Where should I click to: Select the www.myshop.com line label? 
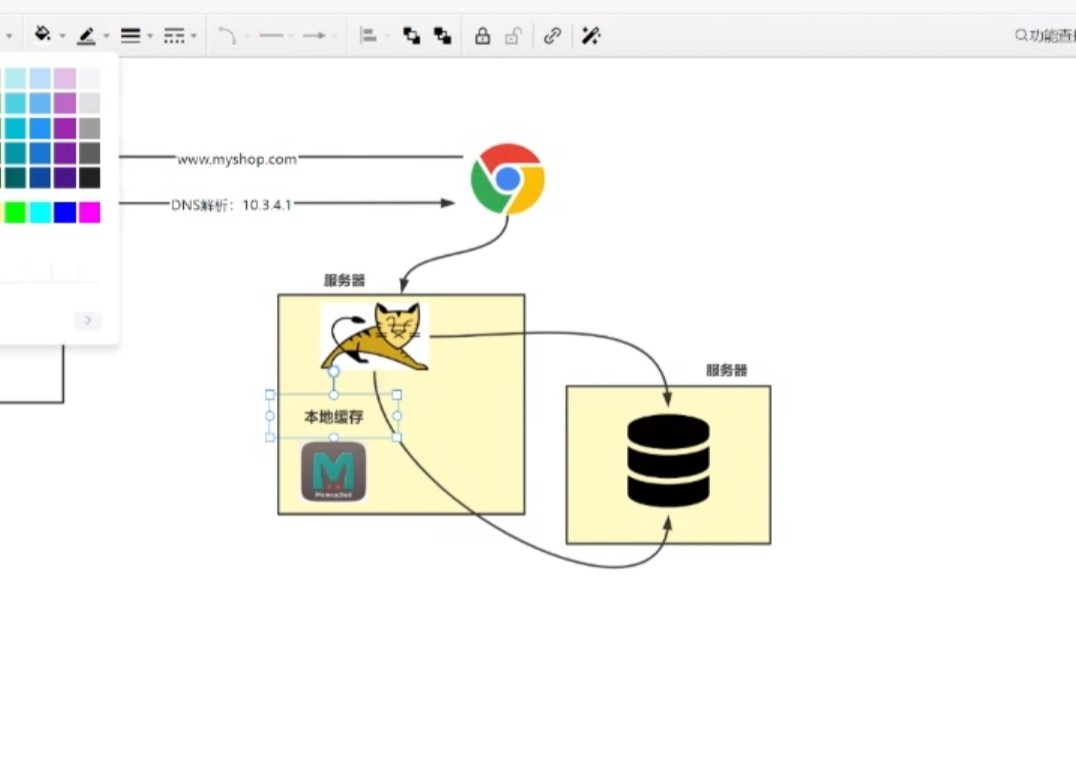coord(237,159)
